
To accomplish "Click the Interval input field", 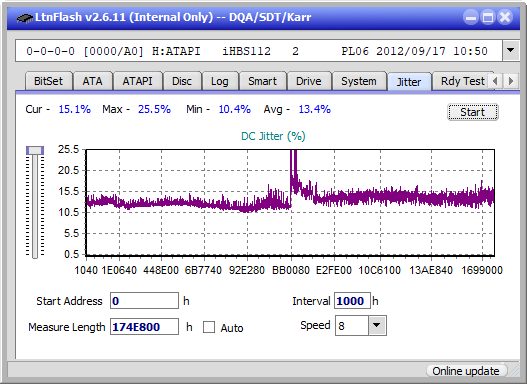I will (x=352, y=301).
